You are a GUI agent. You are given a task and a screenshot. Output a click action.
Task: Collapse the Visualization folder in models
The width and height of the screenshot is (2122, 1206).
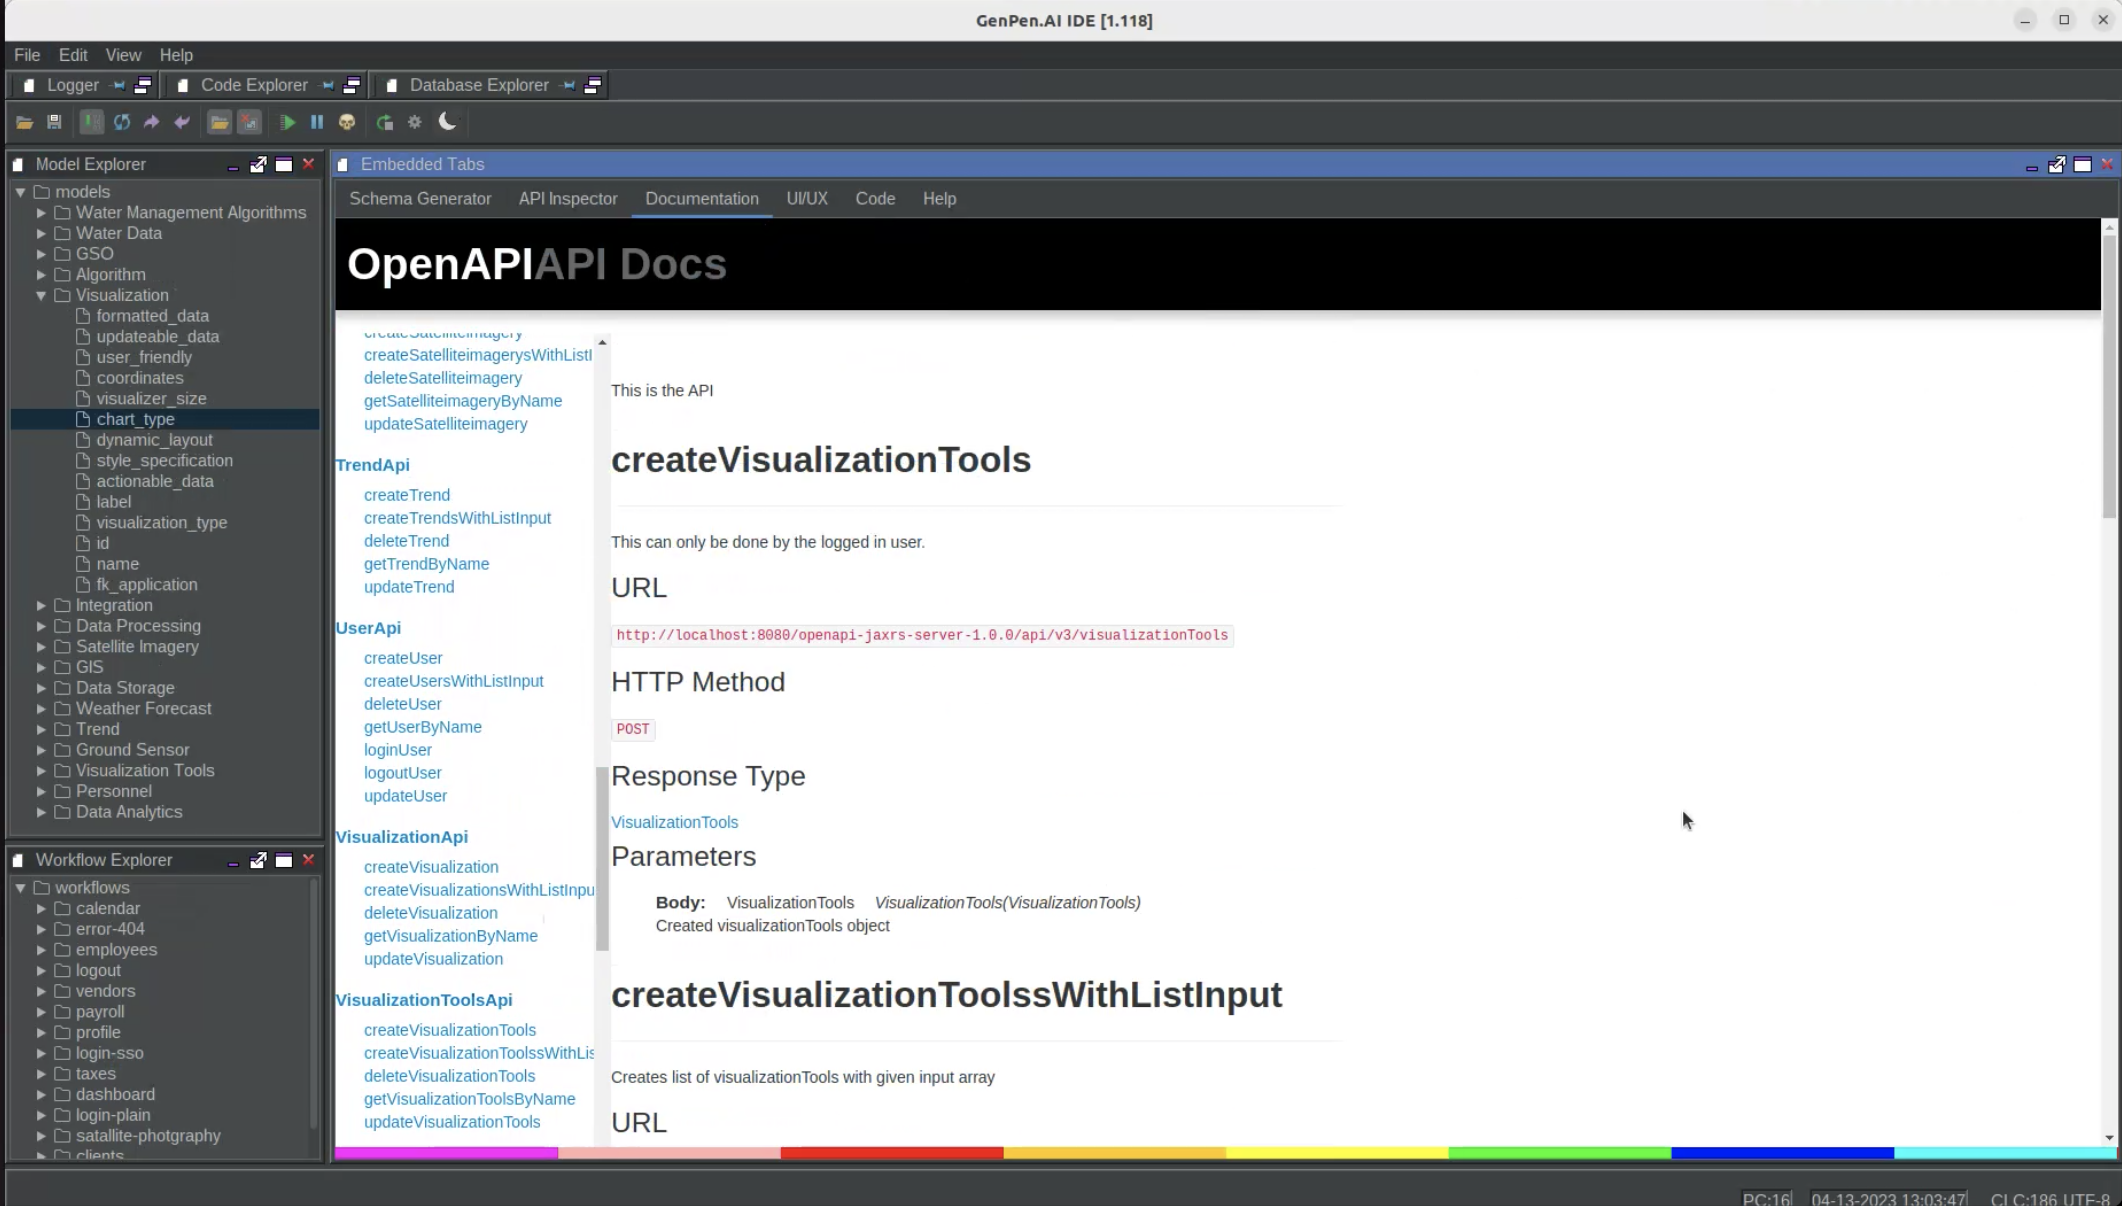(x=41, y=295)
